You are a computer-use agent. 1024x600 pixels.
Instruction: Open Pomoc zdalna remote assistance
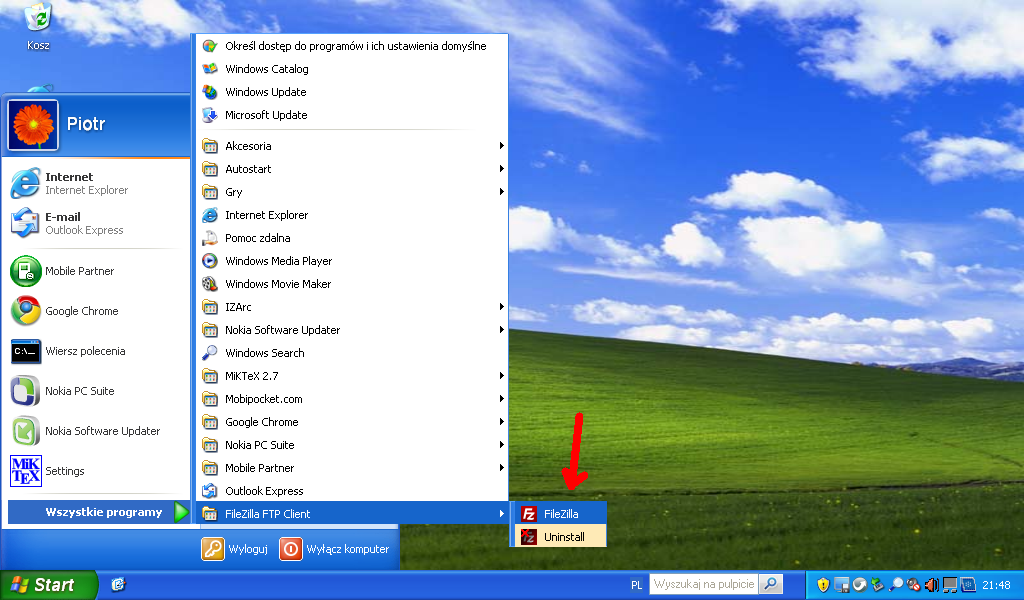point(353,238)
